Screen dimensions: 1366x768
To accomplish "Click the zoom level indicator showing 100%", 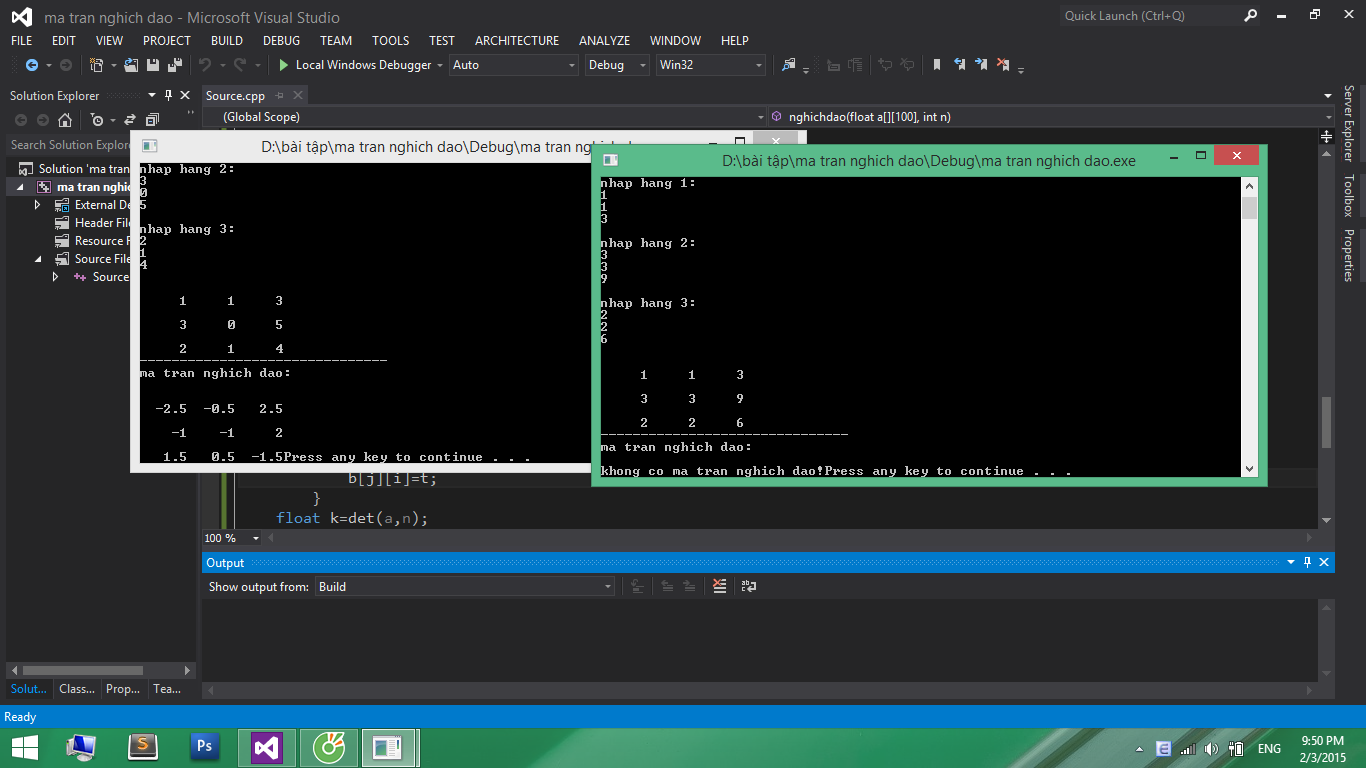I will [x=230, y=539].
